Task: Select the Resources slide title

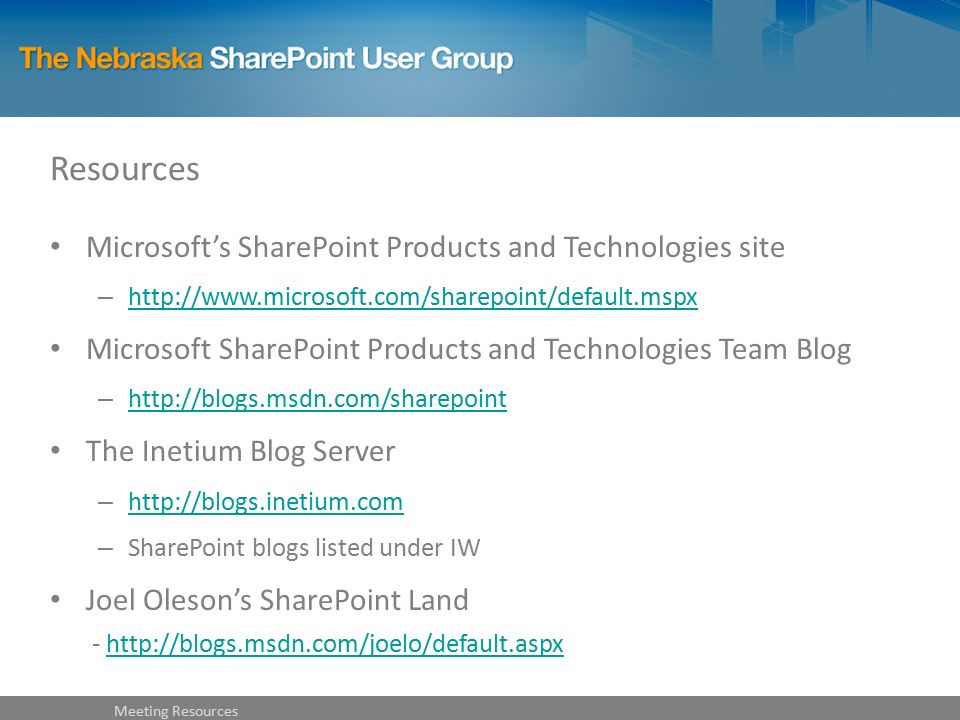Action: pos(125,169)
